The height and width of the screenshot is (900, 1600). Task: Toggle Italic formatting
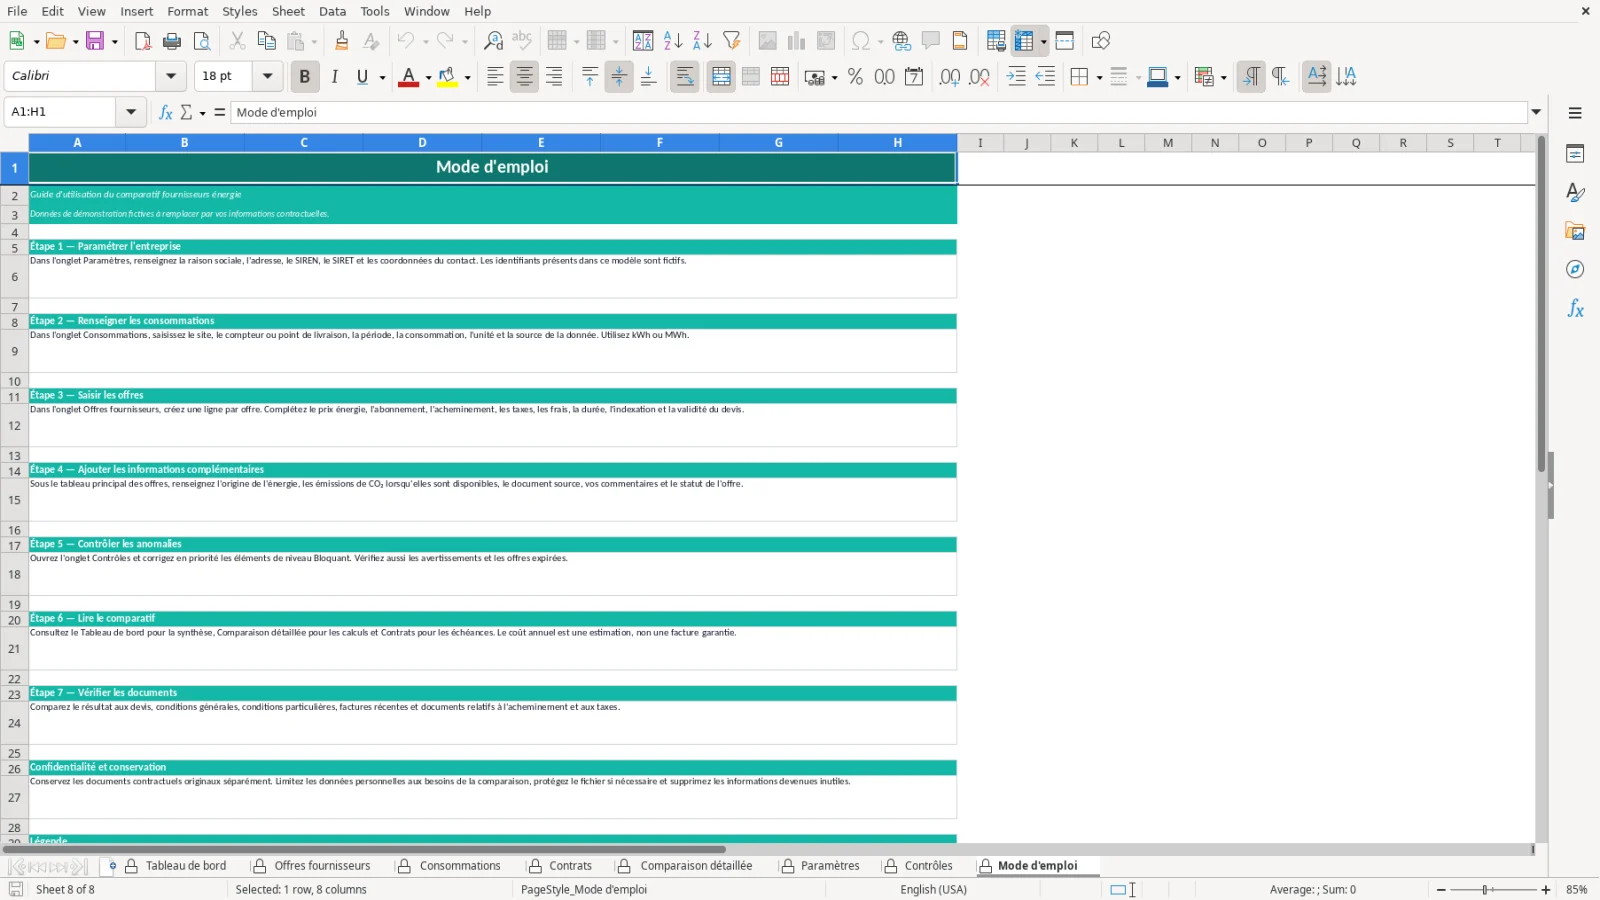coord(334,77)
